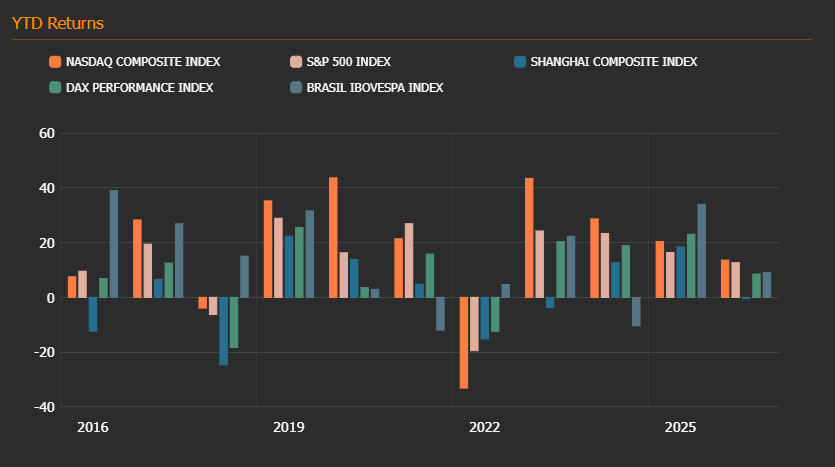Select the 2021 Brasil Ibovespa negative bar

(x=440, y=314)
